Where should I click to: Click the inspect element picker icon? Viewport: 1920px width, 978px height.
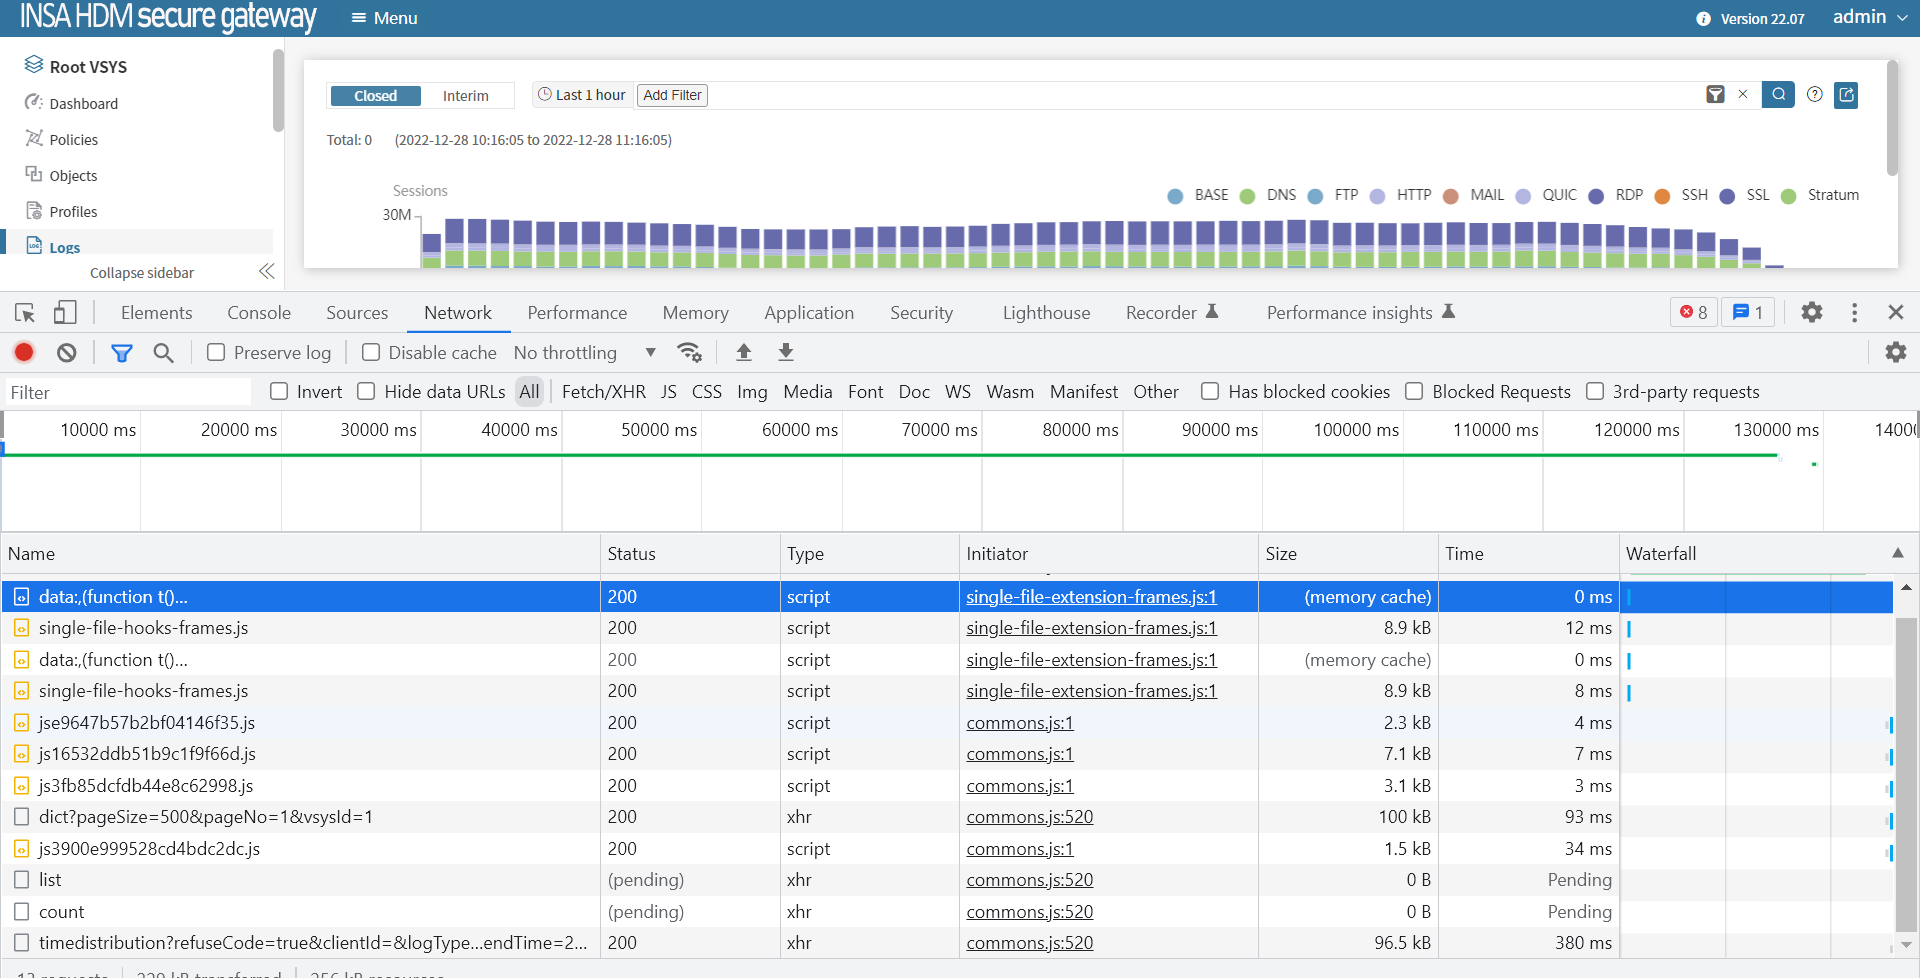coord(25,313)
